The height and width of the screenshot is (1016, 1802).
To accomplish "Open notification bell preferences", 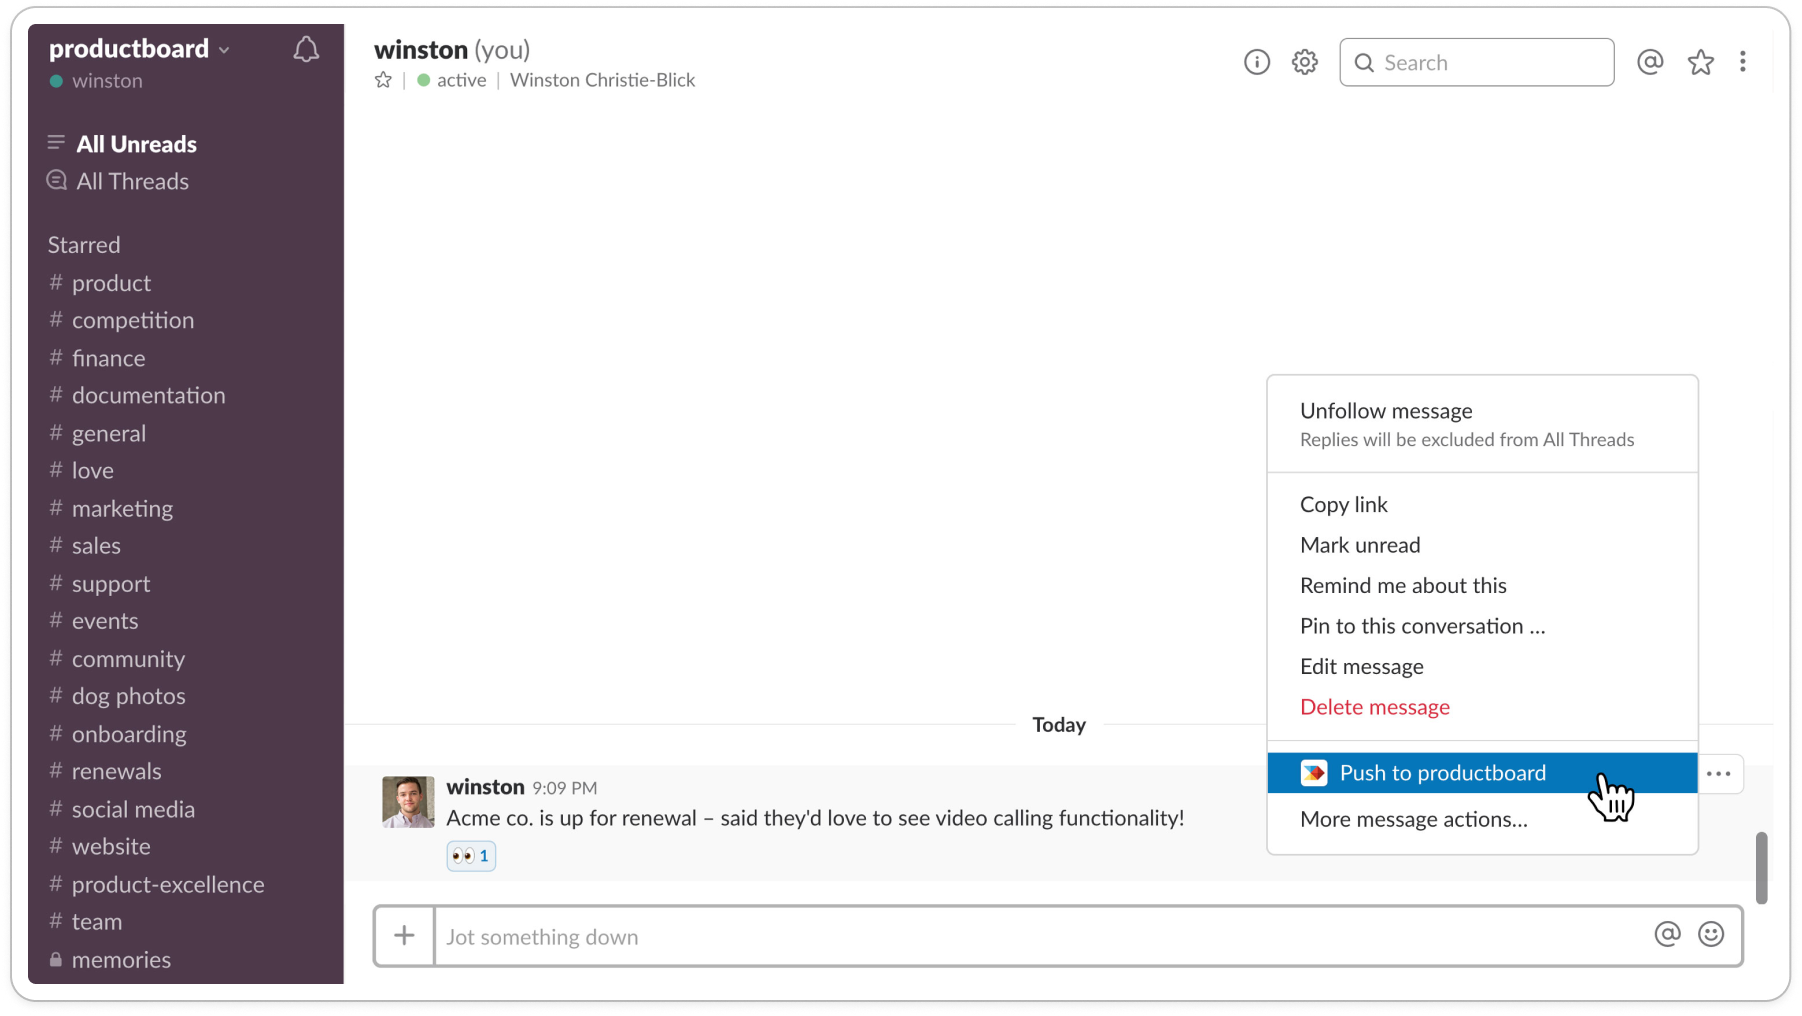I will pyautogui.click(x=306, y=50).
